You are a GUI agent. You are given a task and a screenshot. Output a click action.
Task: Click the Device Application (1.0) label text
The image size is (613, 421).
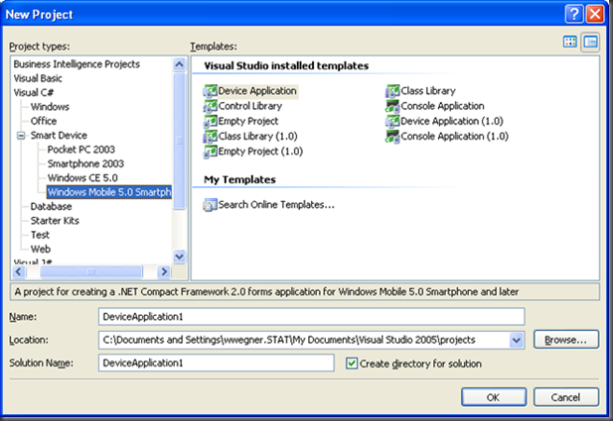452,121
